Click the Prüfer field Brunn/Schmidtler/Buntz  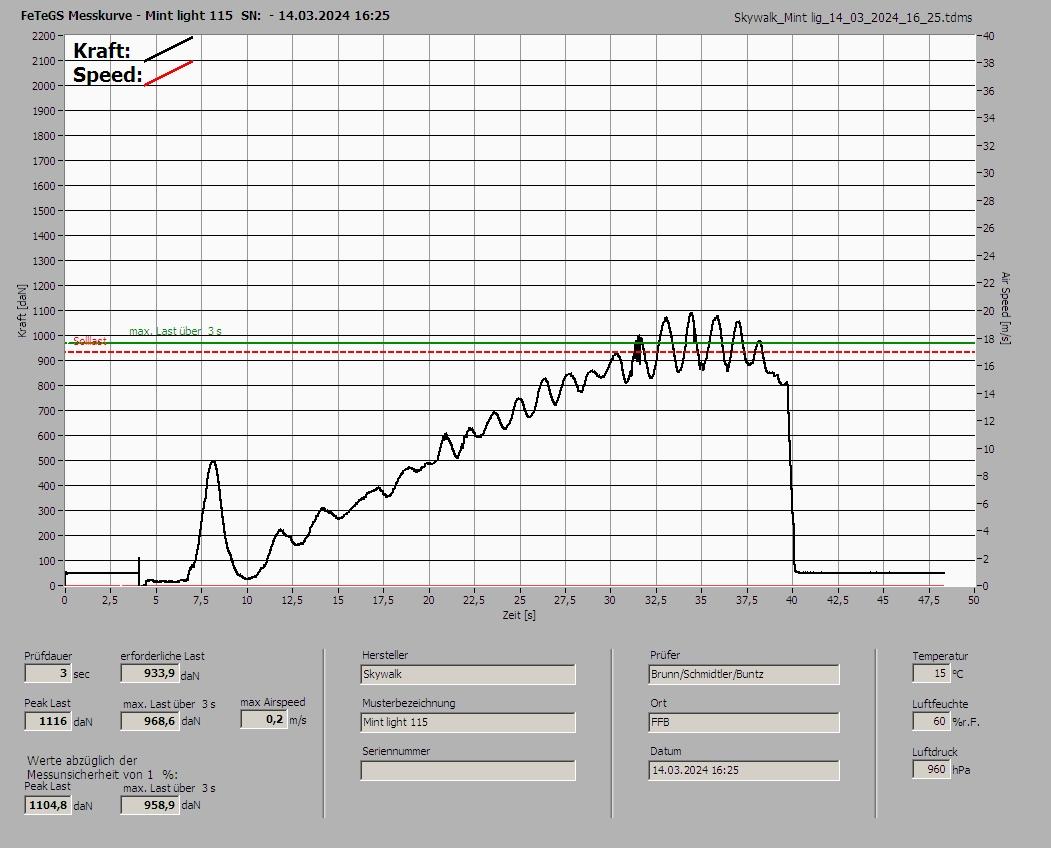744,674
